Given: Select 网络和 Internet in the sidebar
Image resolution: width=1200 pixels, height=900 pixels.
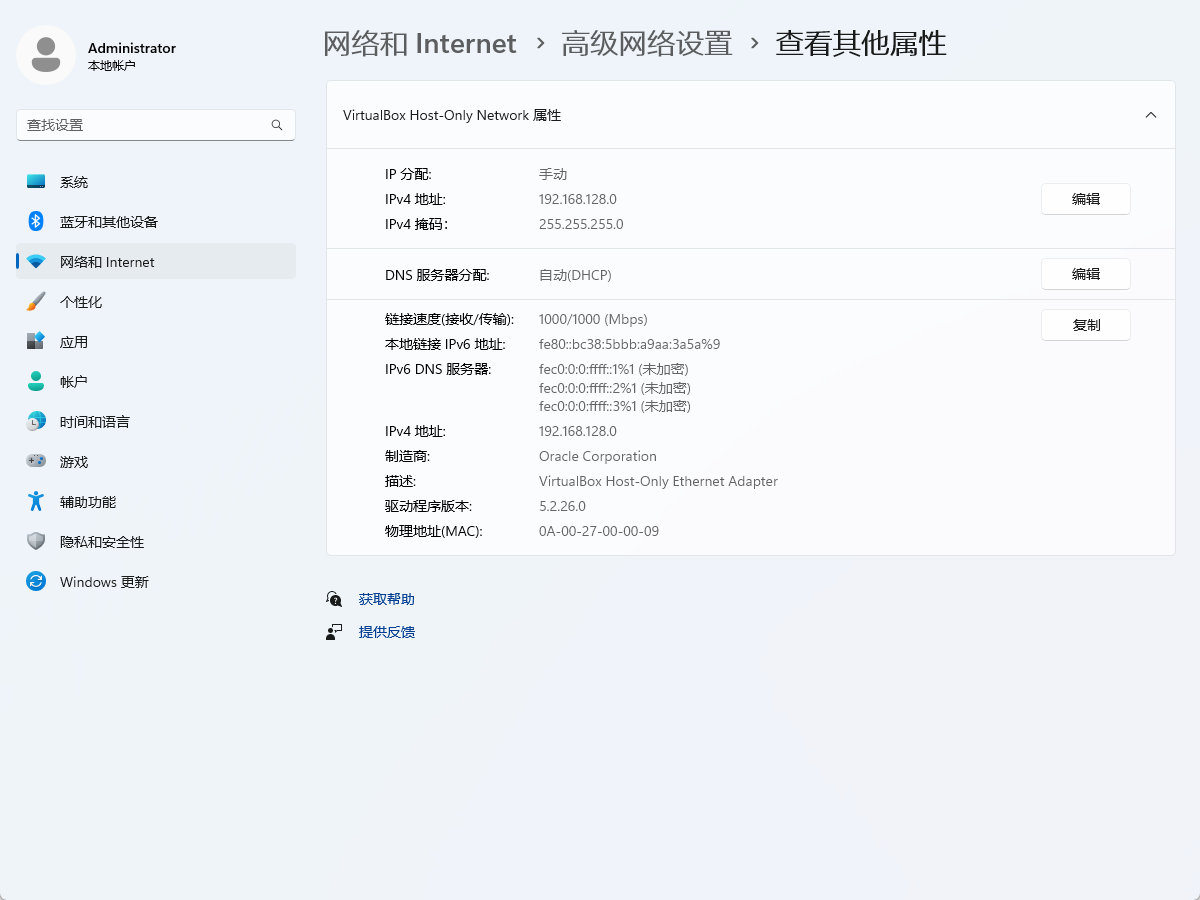Looking at the screenshot, I should click(x=156, y=262).
